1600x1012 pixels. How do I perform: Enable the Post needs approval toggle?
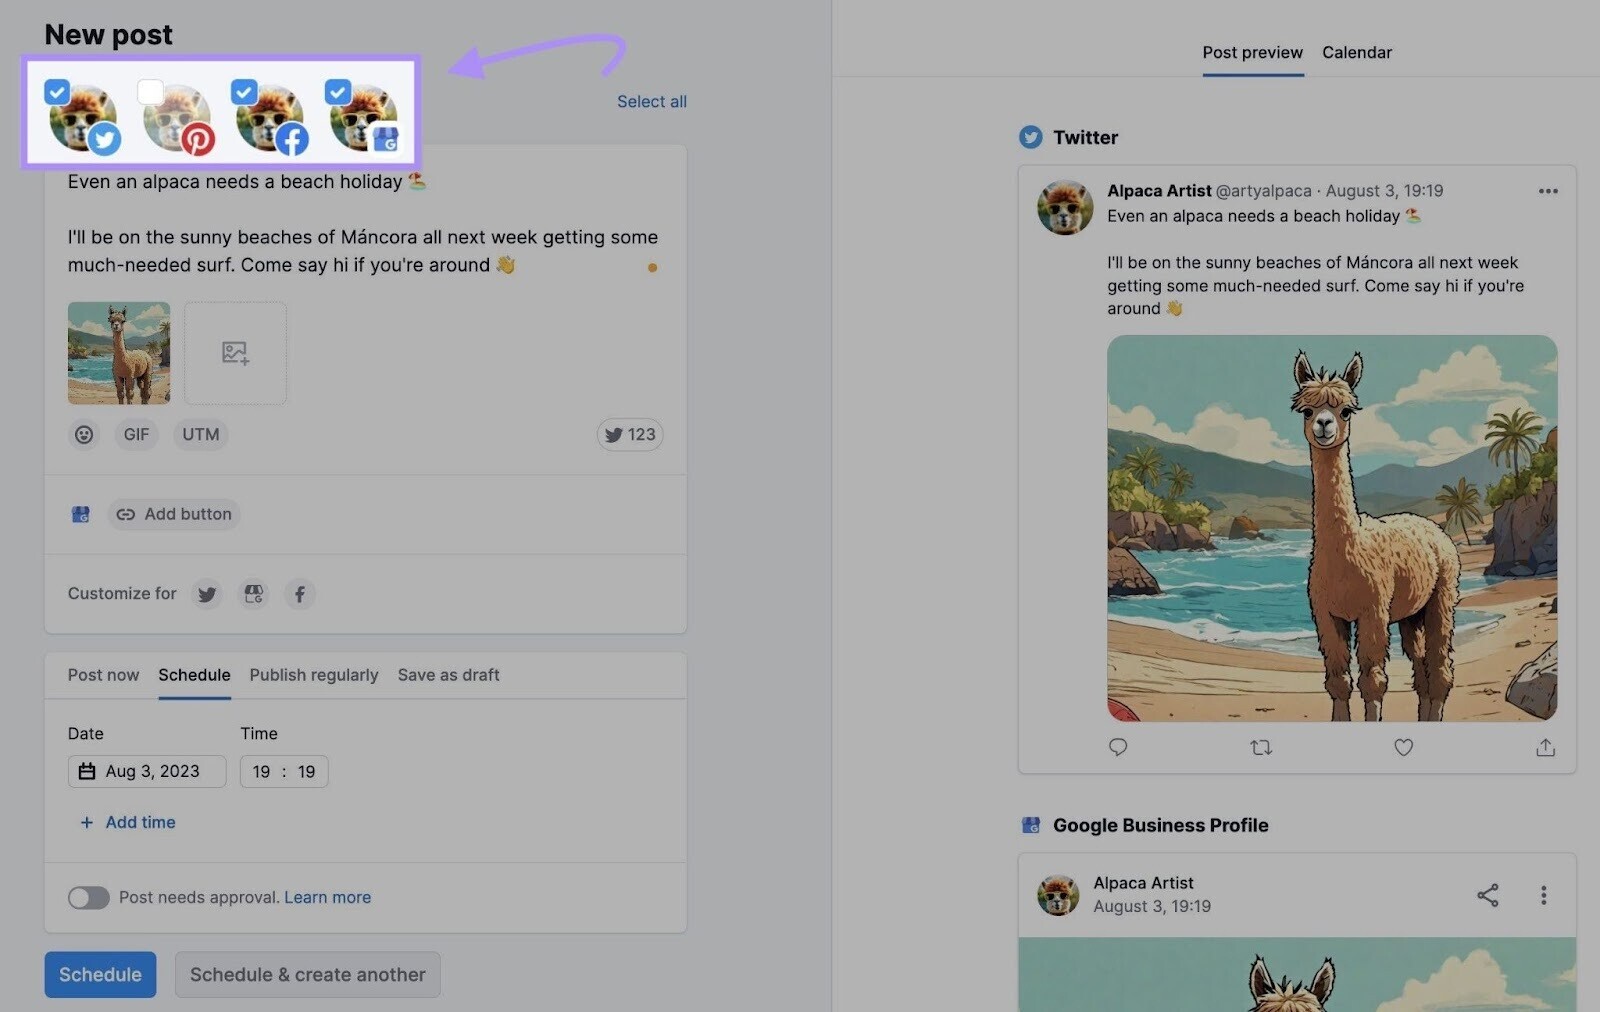(88, 897)
